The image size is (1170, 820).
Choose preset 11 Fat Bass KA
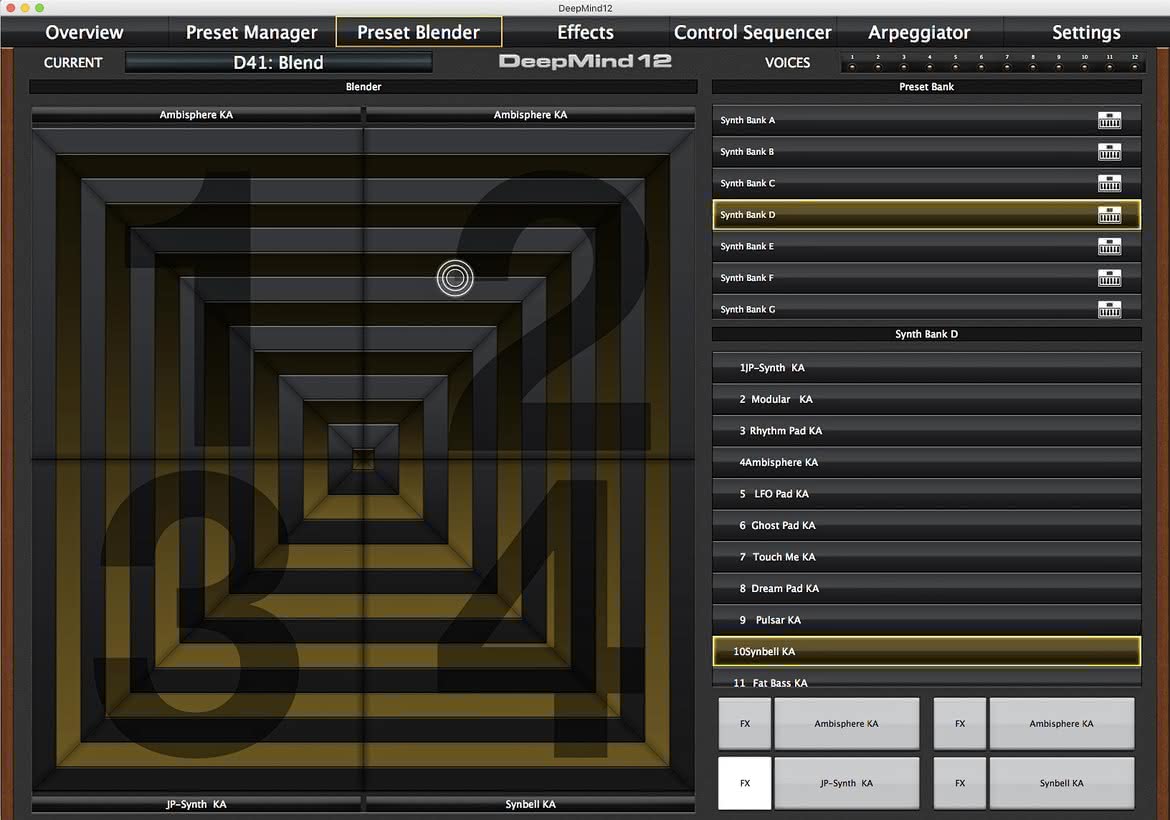[x=927, y=679]
